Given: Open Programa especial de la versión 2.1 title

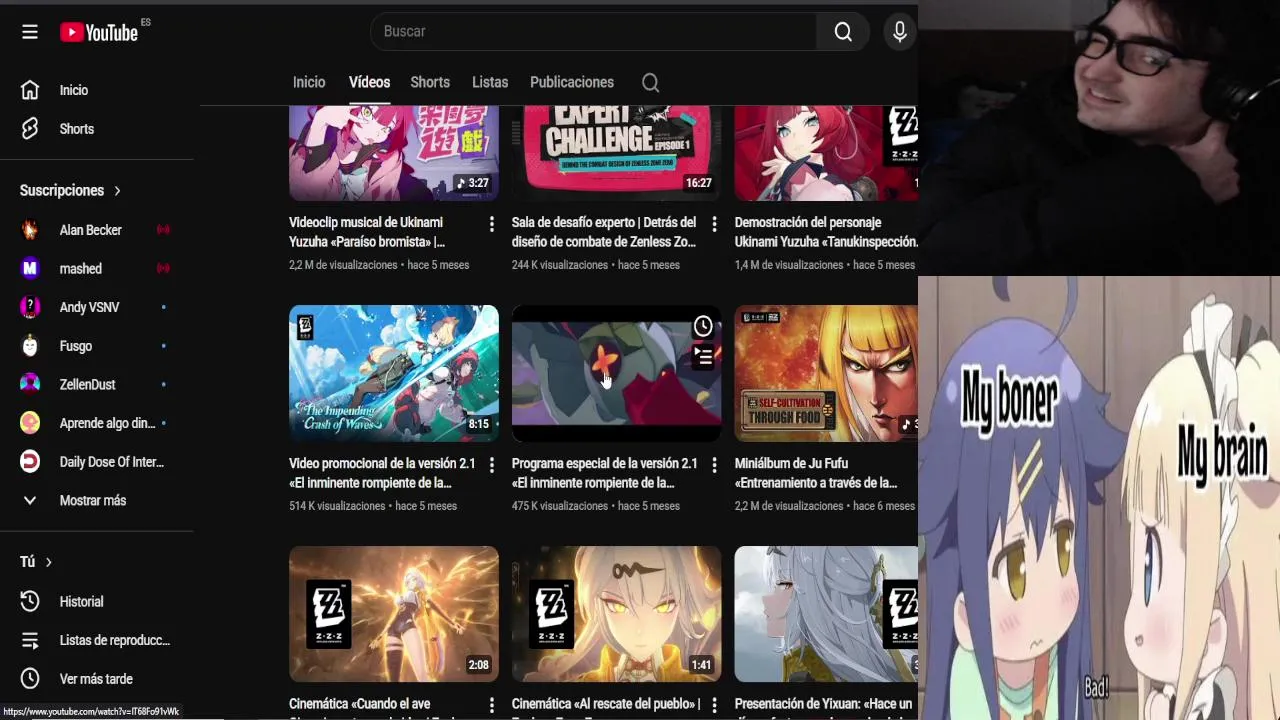Looking at the screenshot, I should click(604, 473).
